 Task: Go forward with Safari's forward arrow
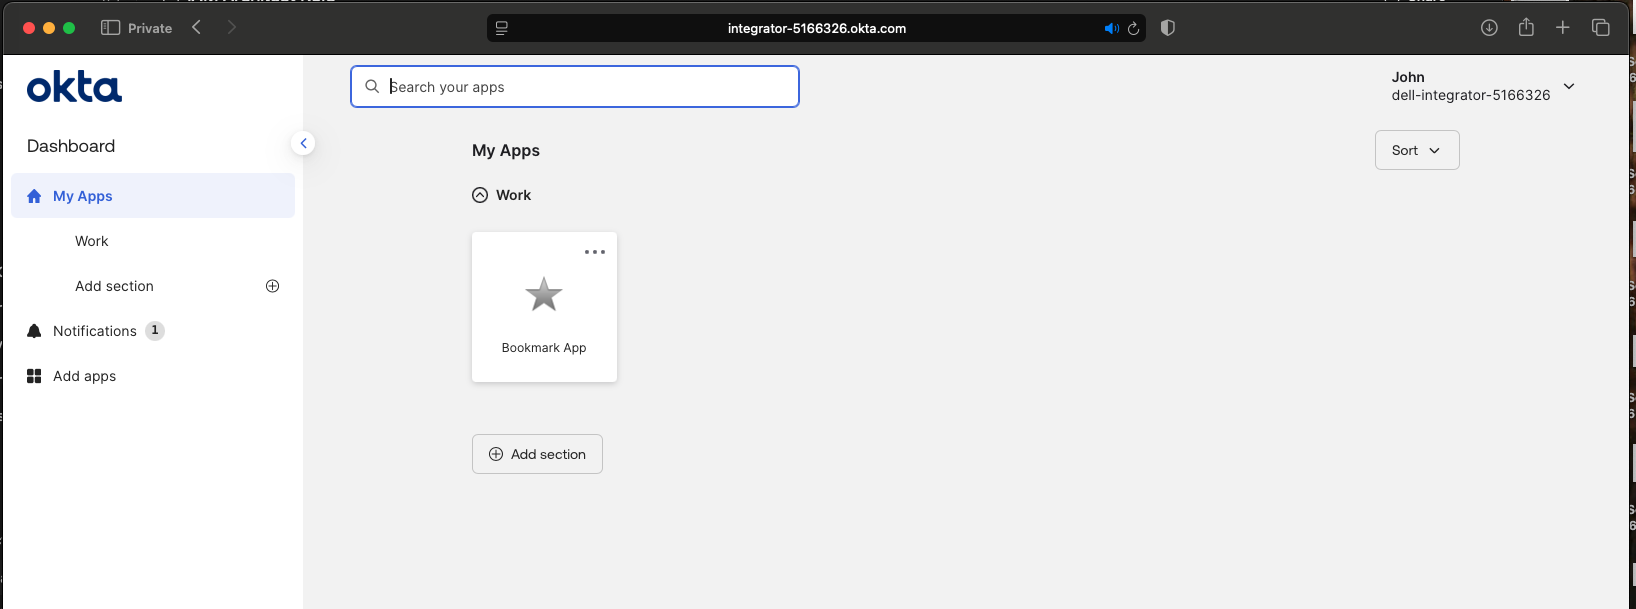232,27
